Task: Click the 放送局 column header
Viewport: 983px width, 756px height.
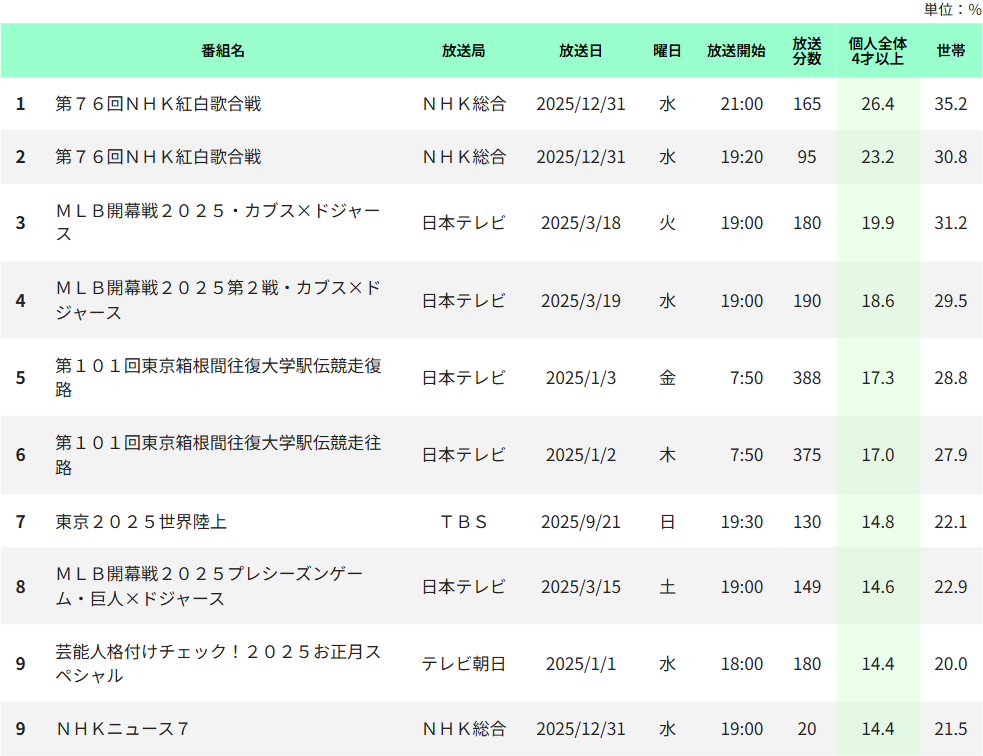Action: coord(463,51)
